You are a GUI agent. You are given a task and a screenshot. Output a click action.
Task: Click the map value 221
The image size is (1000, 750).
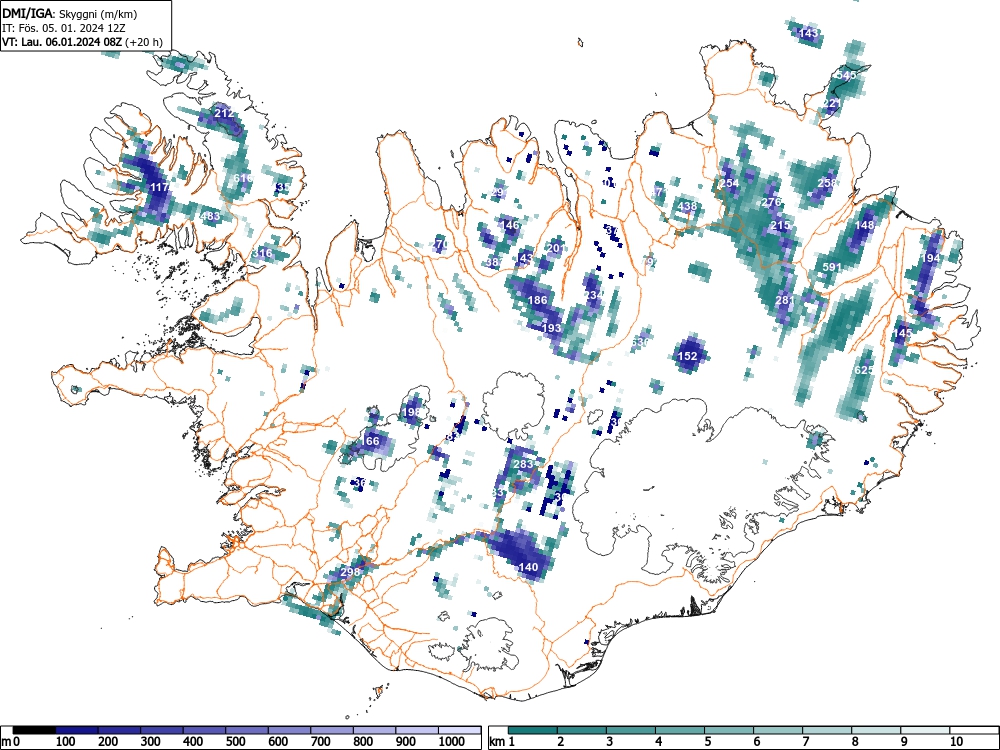[832, 103]
